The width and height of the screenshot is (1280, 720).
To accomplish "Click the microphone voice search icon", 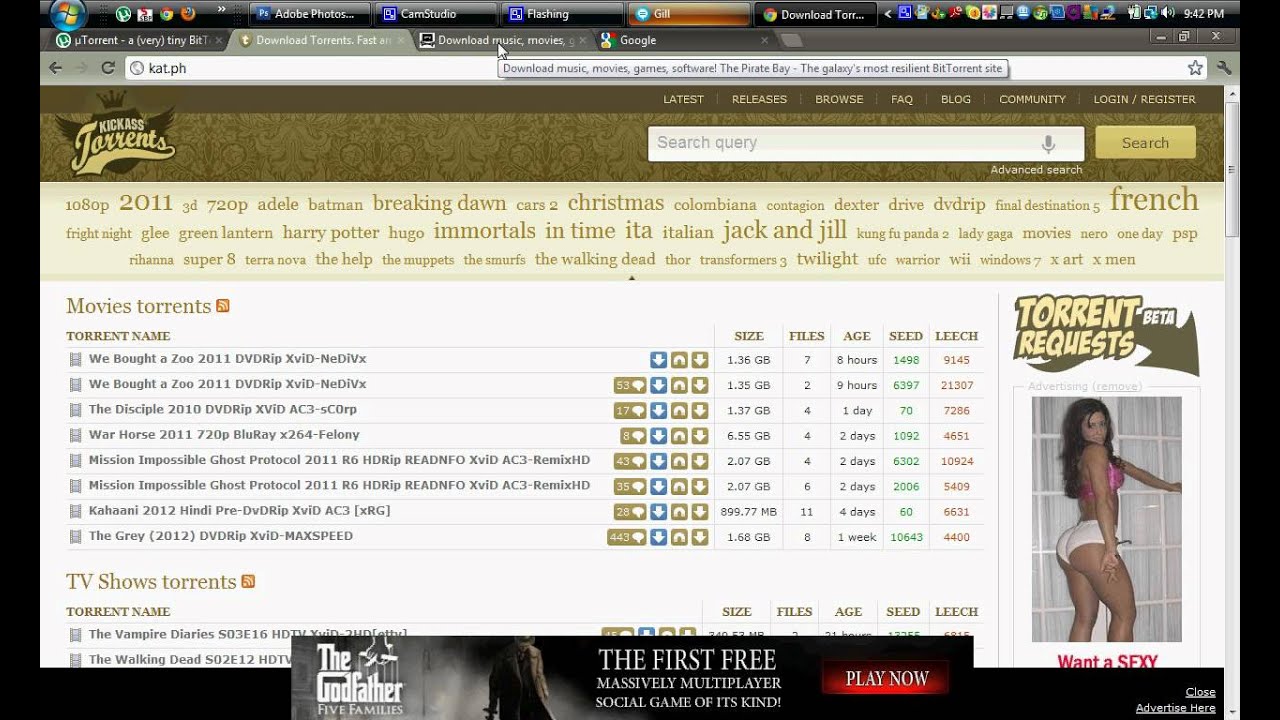I will click(x=1048, y=143).
